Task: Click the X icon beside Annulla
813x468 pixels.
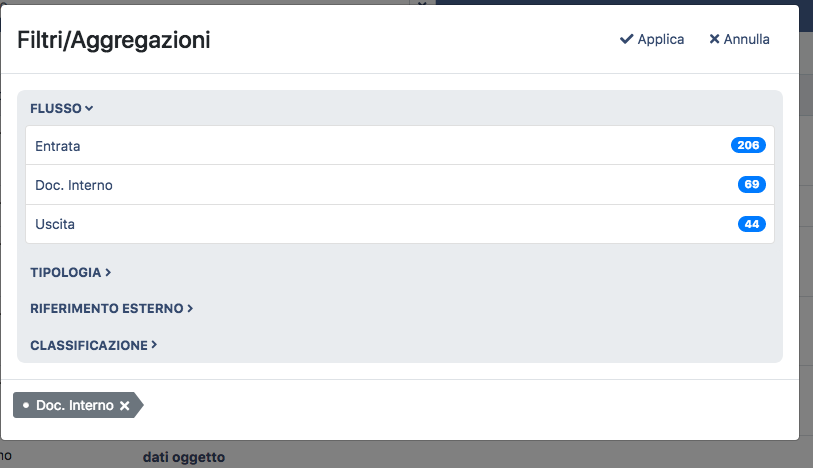Action: tap(714, 40)
